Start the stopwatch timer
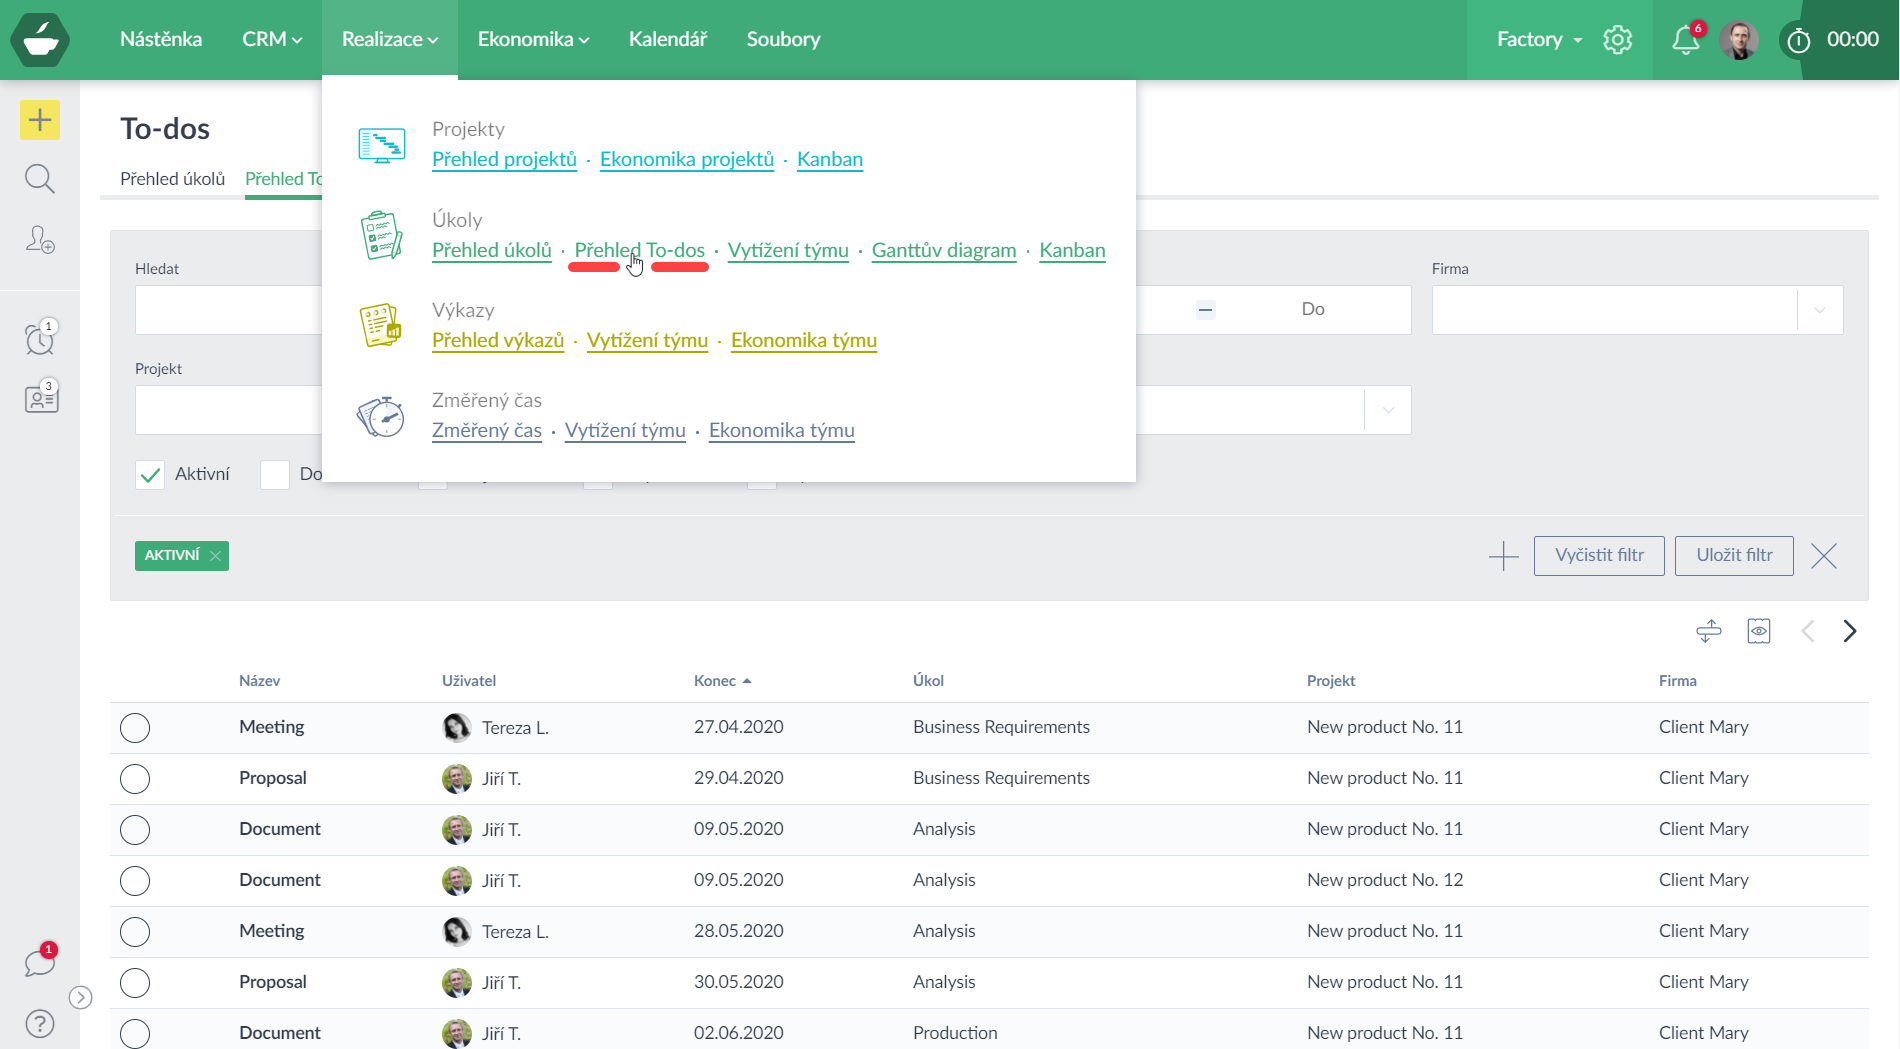The height and width of the screenshot is (1049, 1900). 1798,40
